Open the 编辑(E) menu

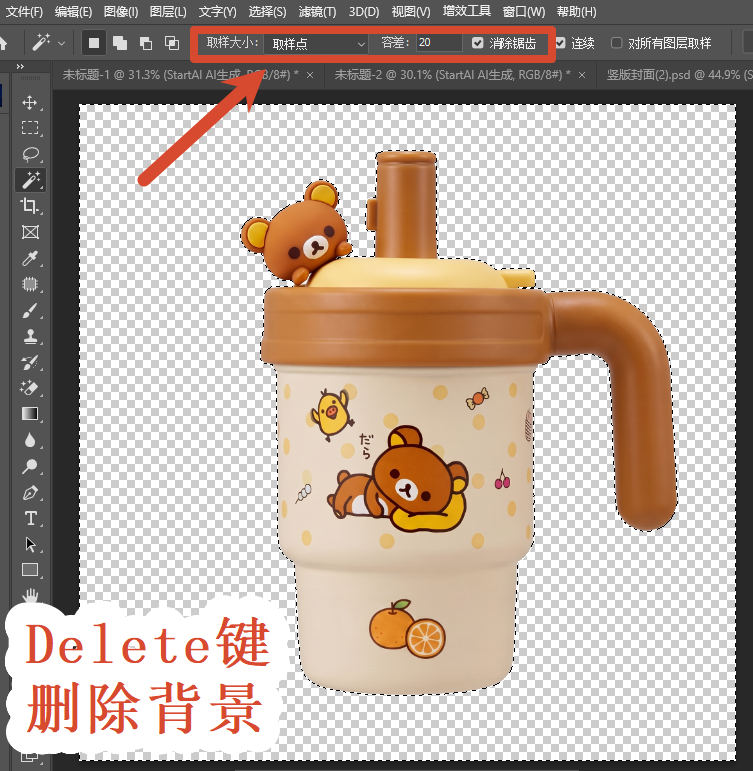point(73,11)
